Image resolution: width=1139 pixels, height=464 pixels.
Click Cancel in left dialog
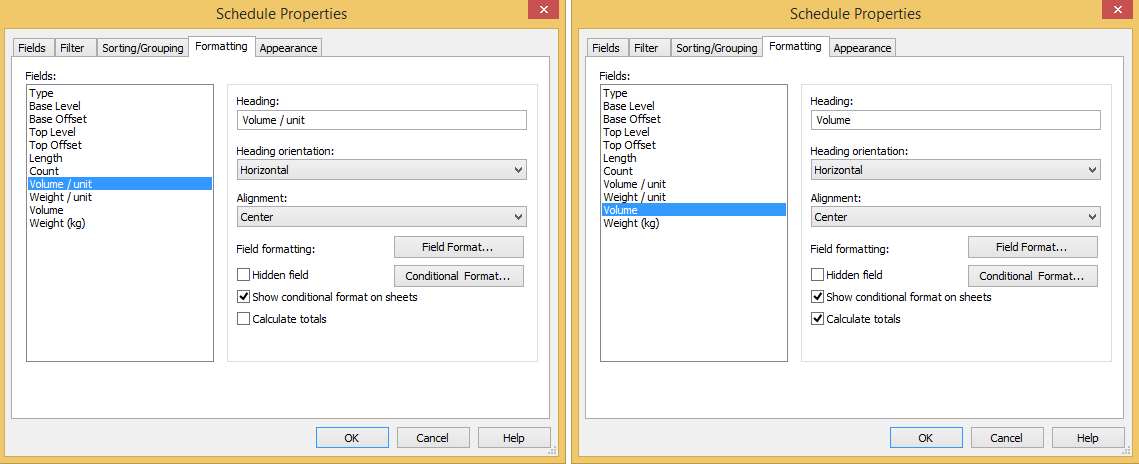[433, 438]
